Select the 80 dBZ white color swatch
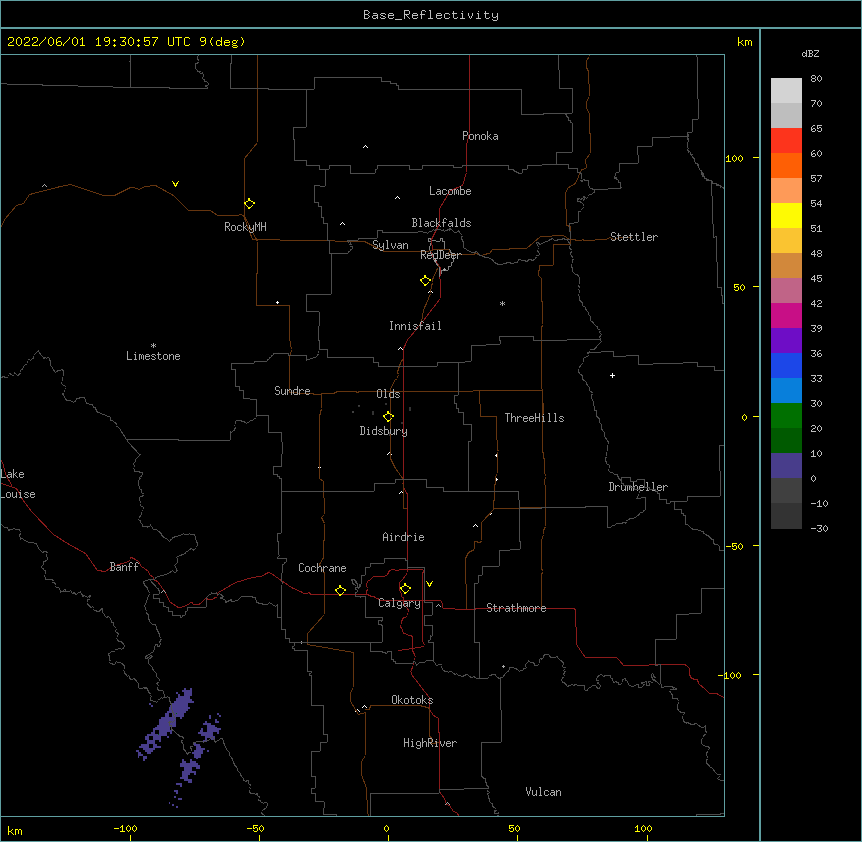Image resolution: width=862 pixels, height=842 pixels. tap(786, 91)
